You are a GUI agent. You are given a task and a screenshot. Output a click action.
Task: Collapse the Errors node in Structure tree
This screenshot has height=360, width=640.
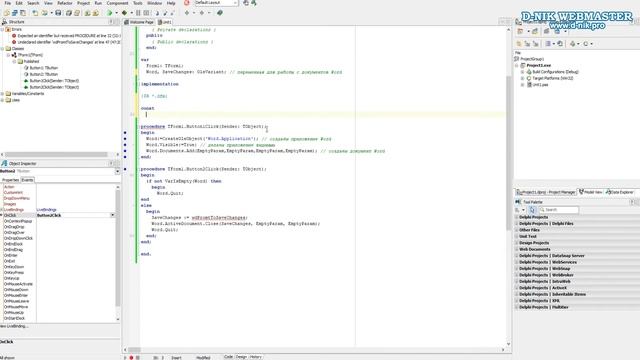pos(2,29)
